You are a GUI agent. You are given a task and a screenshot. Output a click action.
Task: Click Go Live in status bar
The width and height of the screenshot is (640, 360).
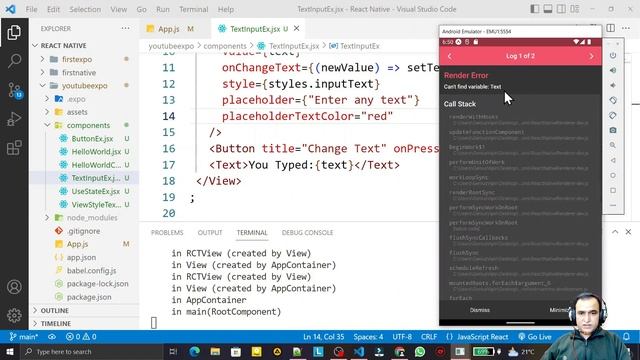(x=535, y=337)
